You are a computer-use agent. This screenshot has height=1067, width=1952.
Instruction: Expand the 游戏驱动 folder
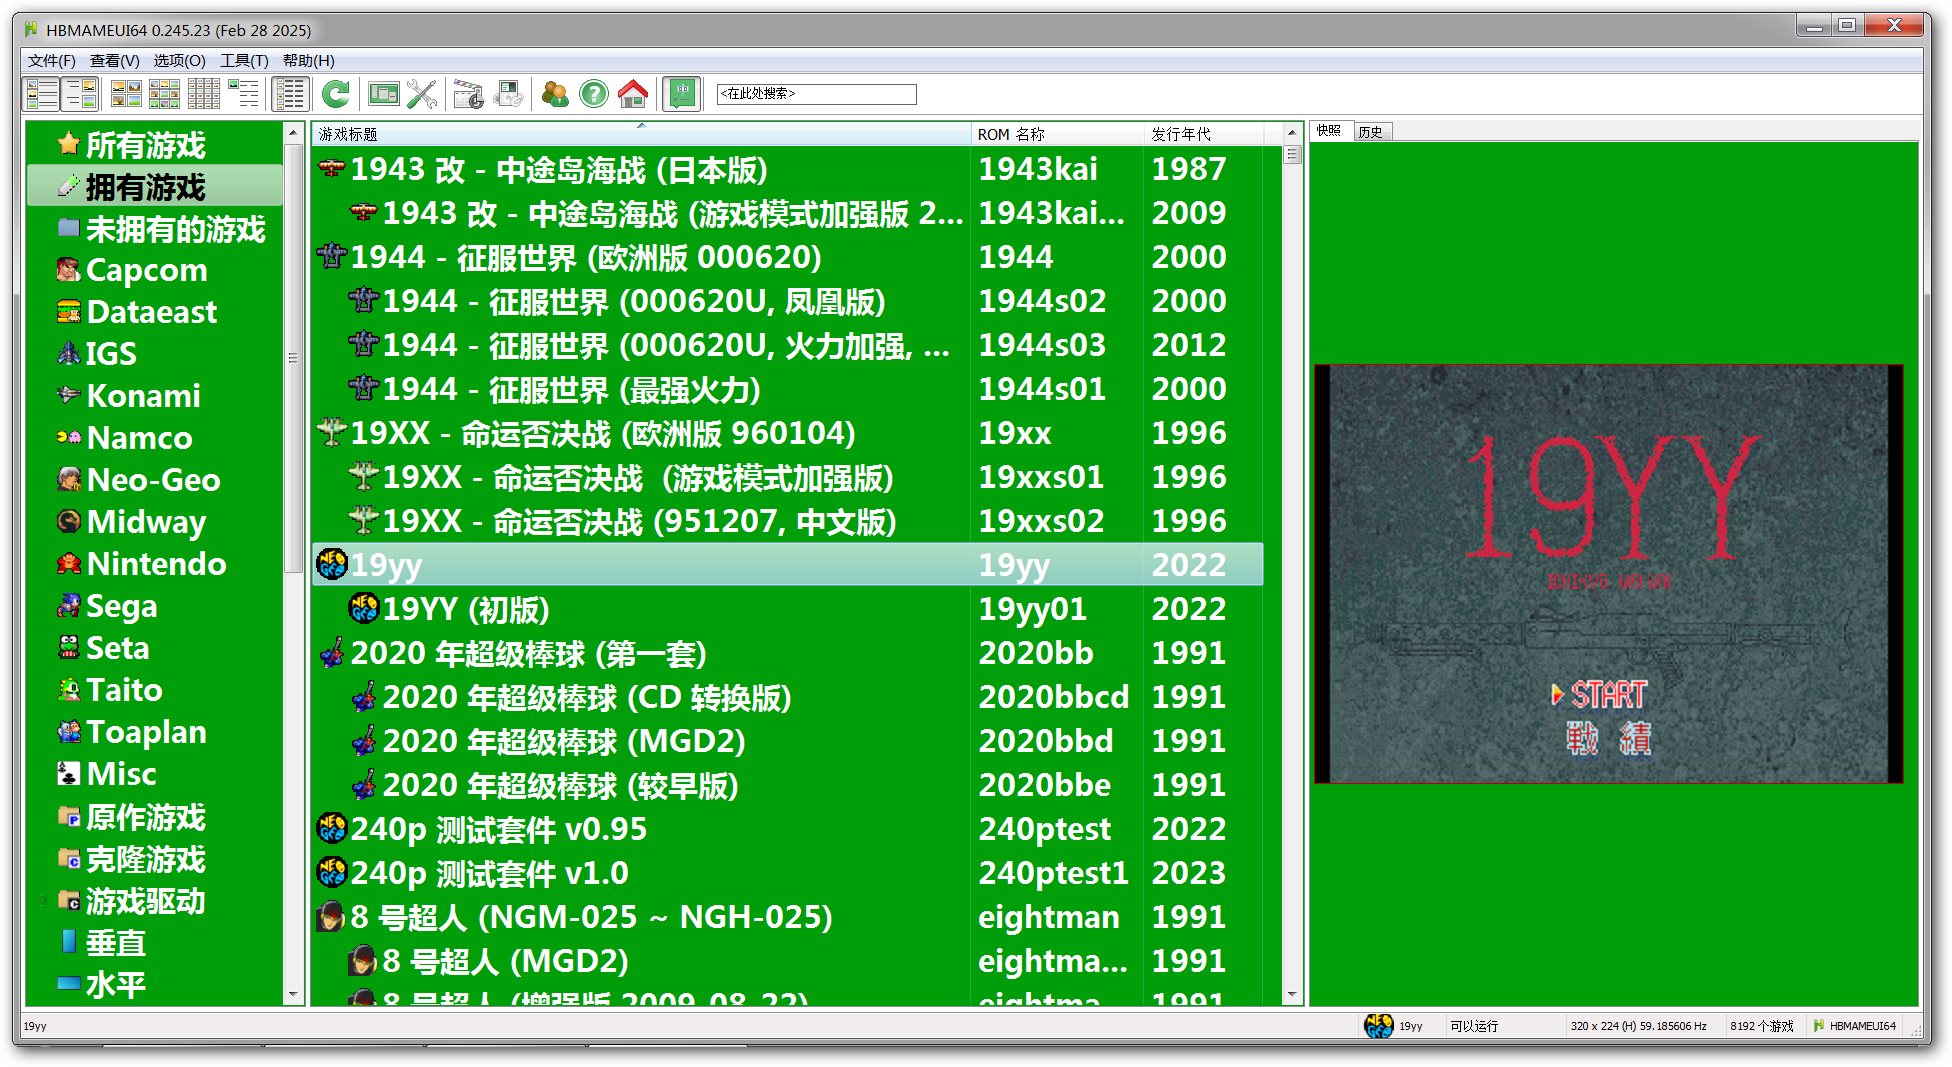click(43, 901)
